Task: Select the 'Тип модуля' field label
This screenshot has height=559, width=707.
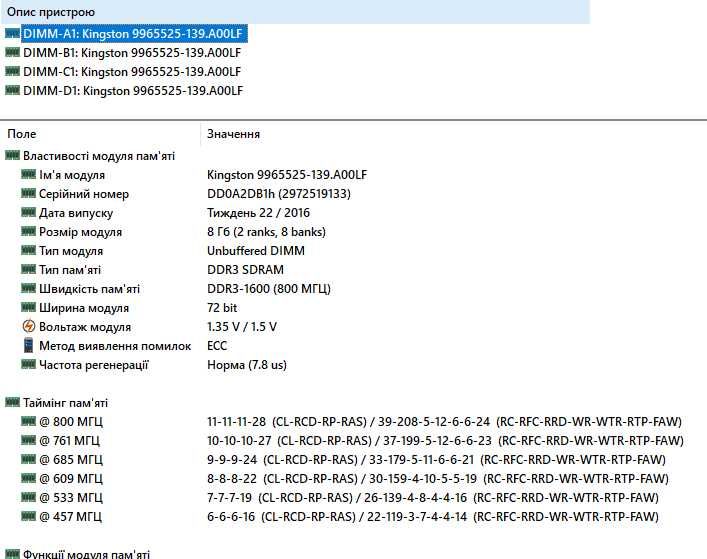Action: (x=71, y=251)
